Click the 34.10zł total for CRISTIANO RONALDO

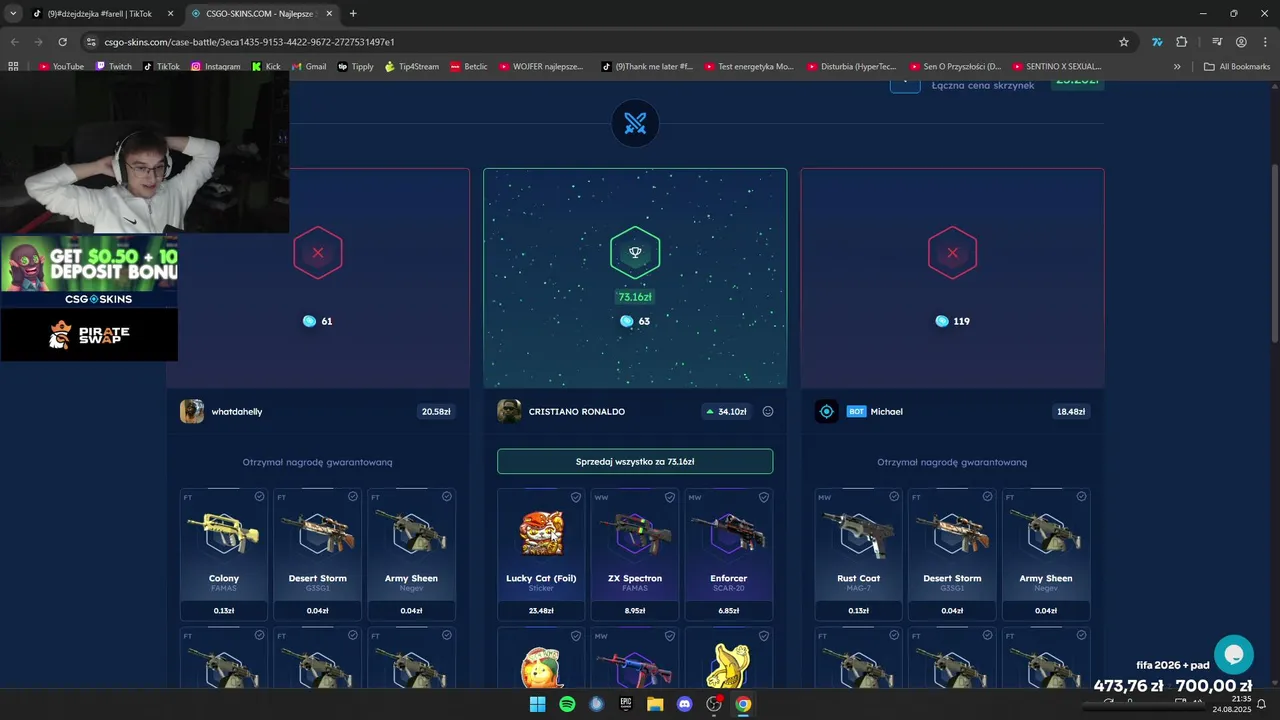pos(726,411)
